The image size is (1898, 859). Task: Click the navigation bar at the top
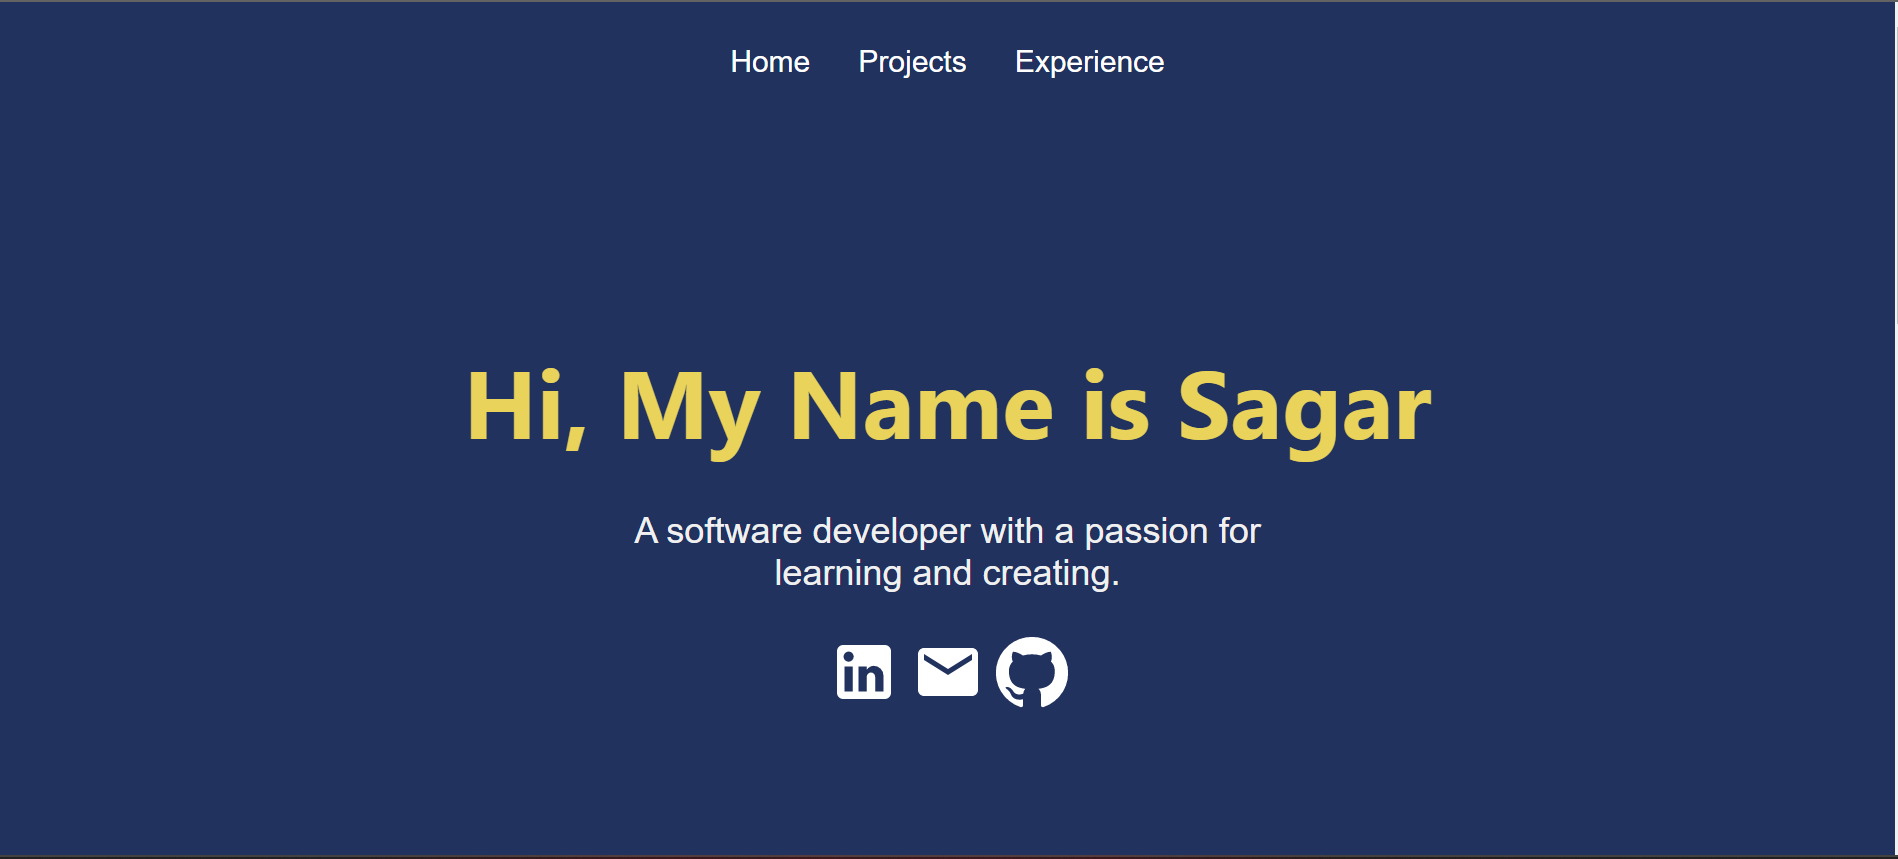[x=948, y=62]
